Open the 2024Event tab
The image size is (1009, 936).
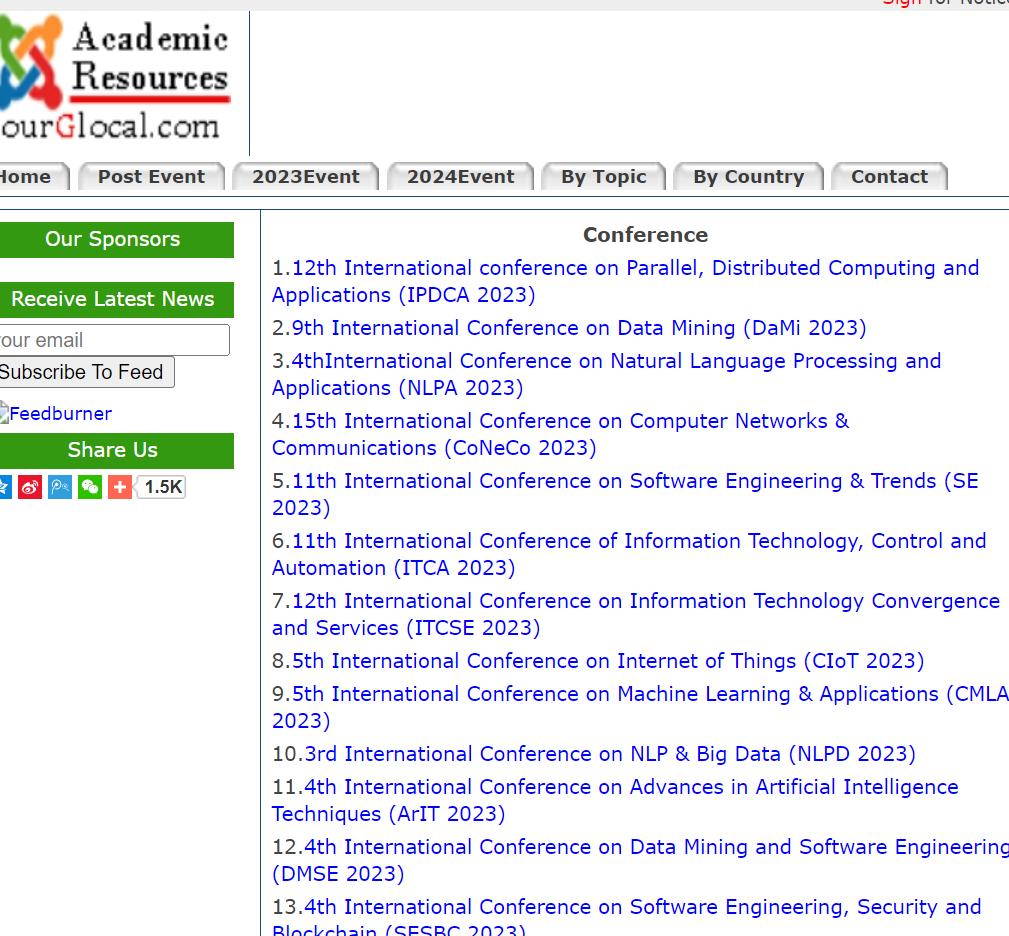coord(460,177)
